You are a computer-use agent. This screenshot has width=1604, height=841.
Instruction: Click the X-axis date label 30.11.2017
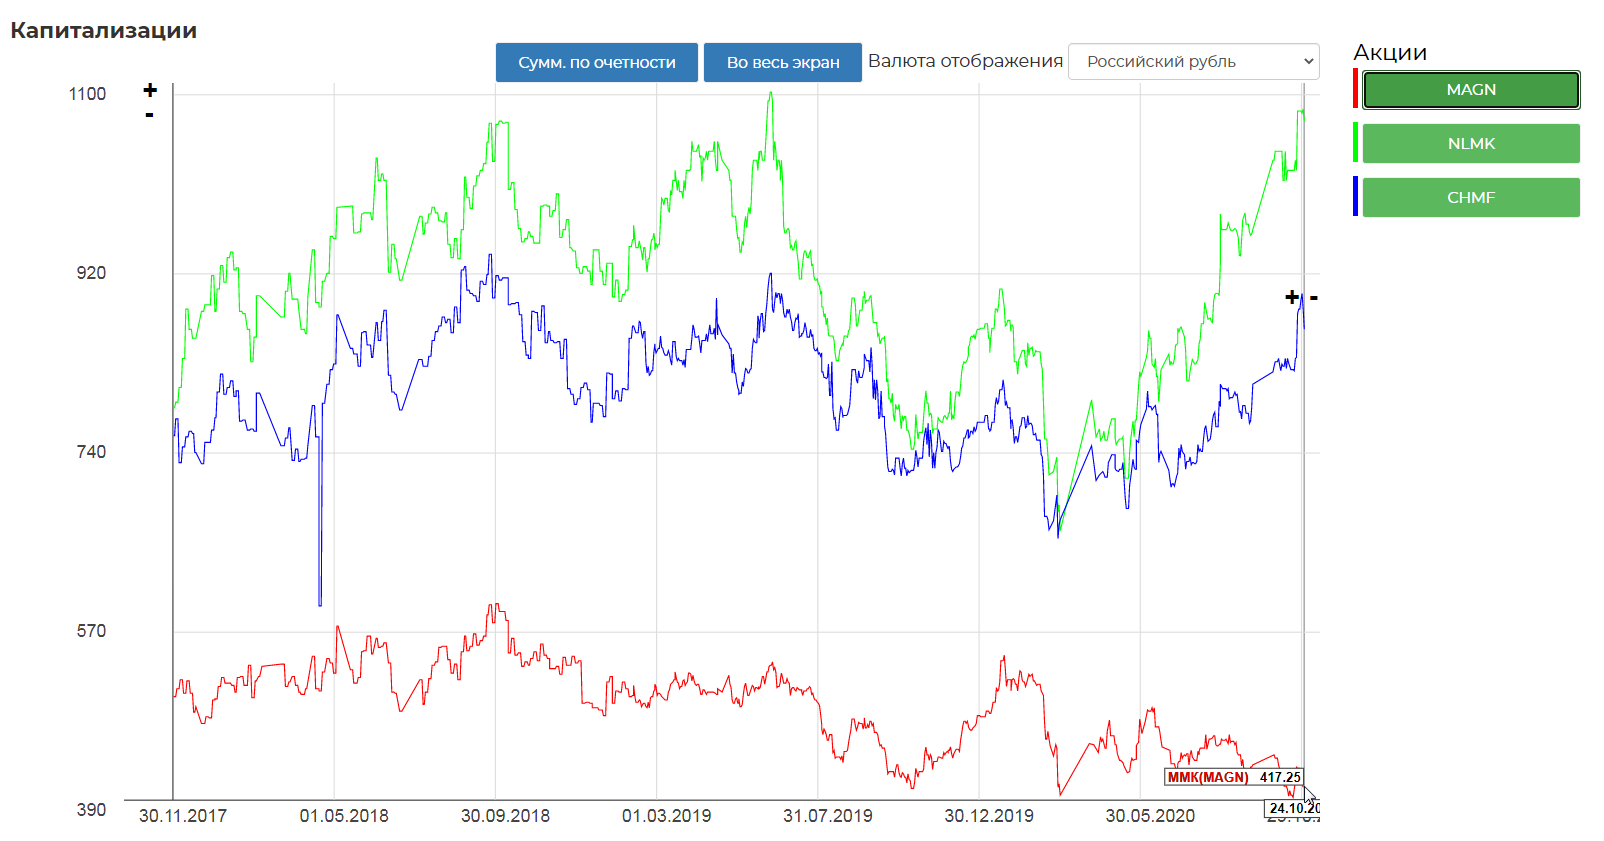click(183, 816)
